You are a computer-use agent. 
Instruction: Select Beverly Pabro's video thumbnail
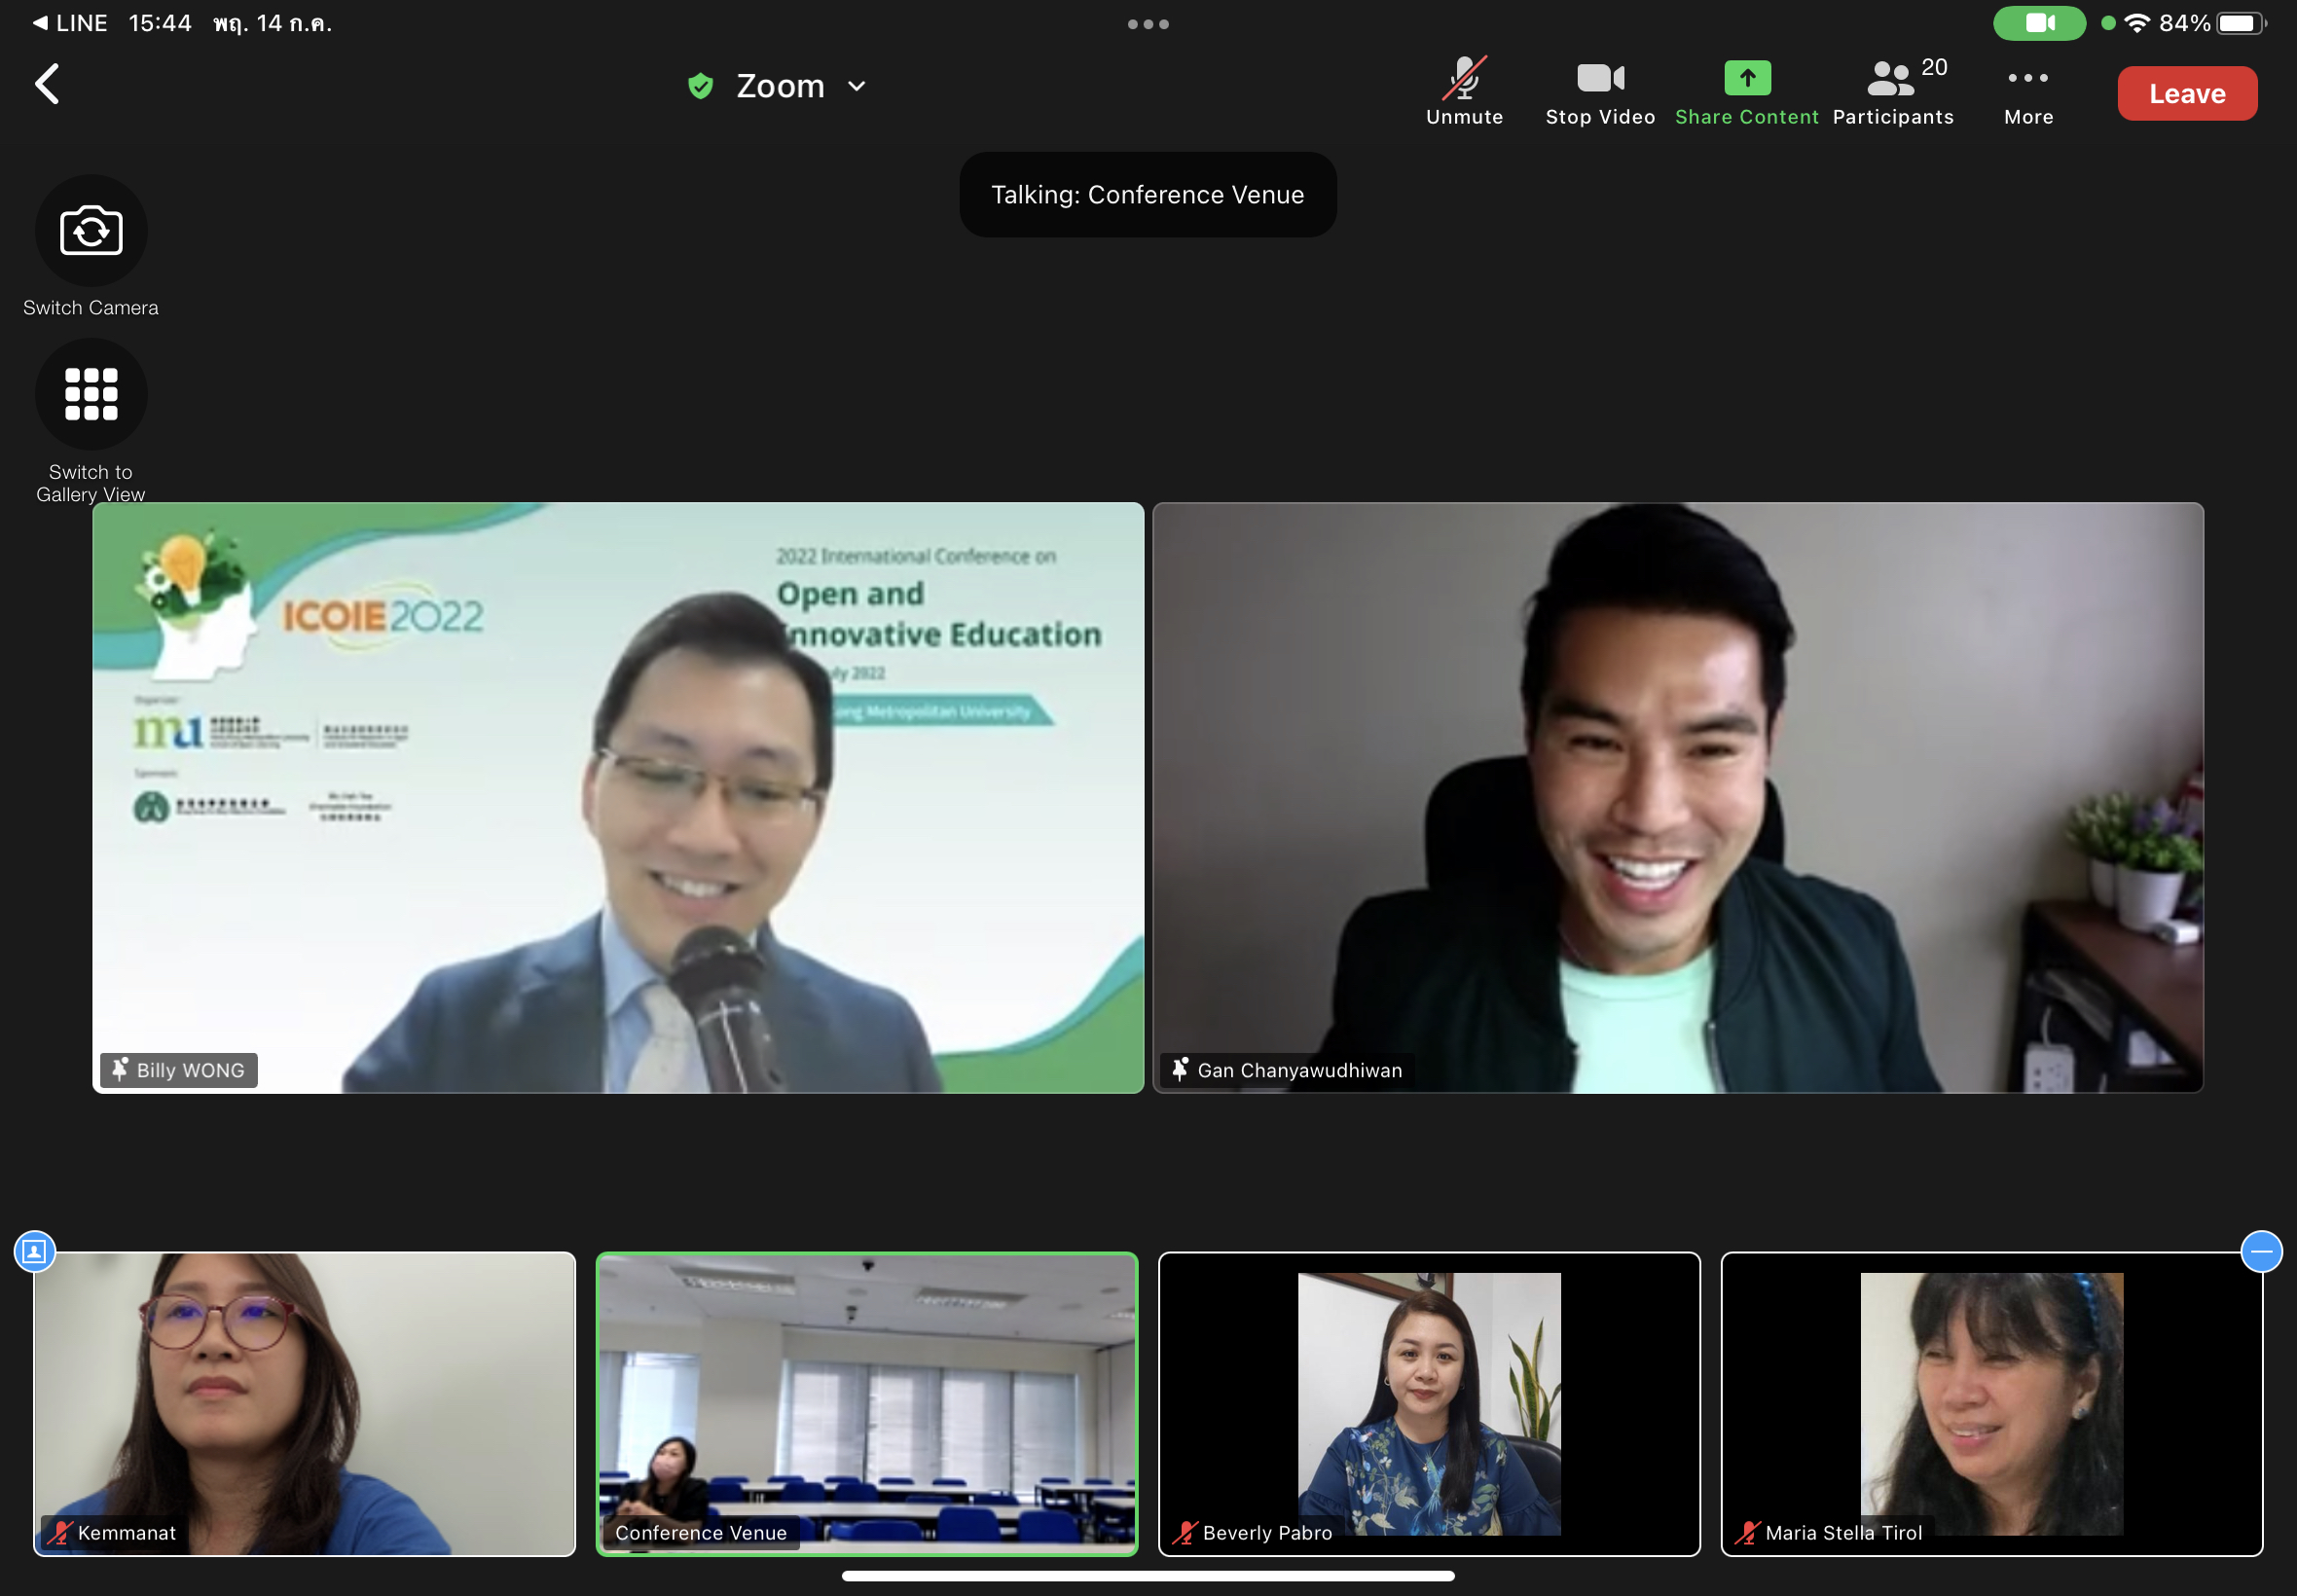pyautogui.click(x=1428, y=1403)
